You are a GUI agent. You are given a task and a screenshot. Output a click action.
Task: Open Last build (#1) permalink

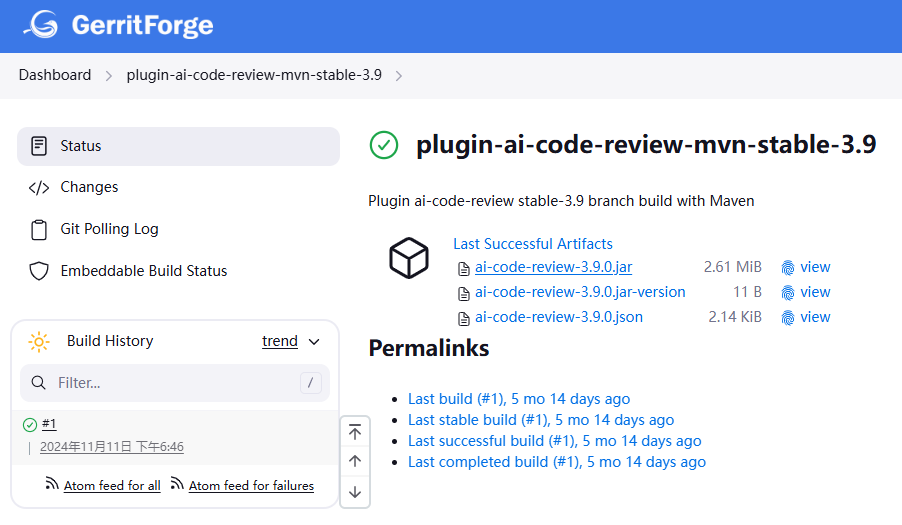pos(519,399)
